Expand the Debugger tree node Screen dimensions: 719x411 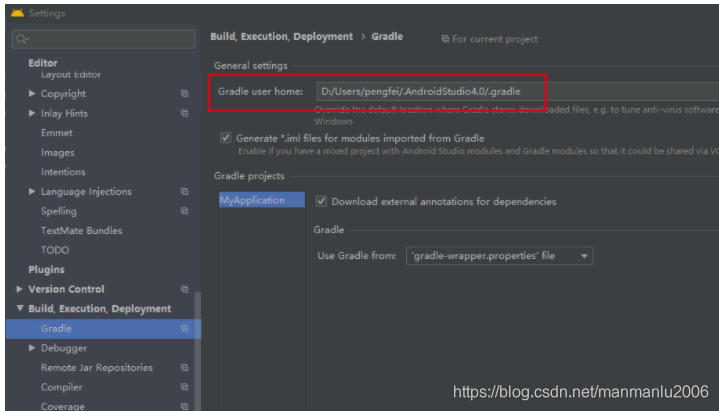(32, 348)
